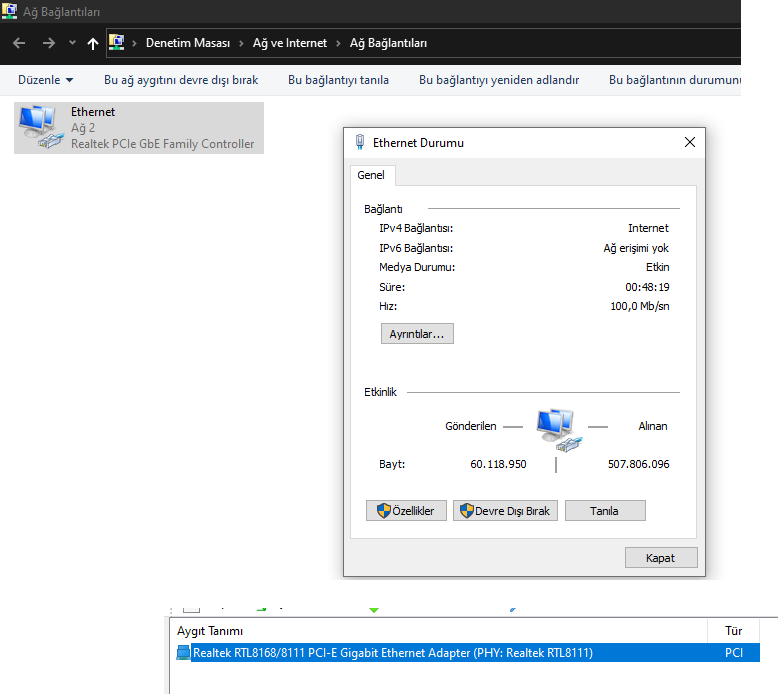Open the recent locations dropdown chevron

point(72,43)
